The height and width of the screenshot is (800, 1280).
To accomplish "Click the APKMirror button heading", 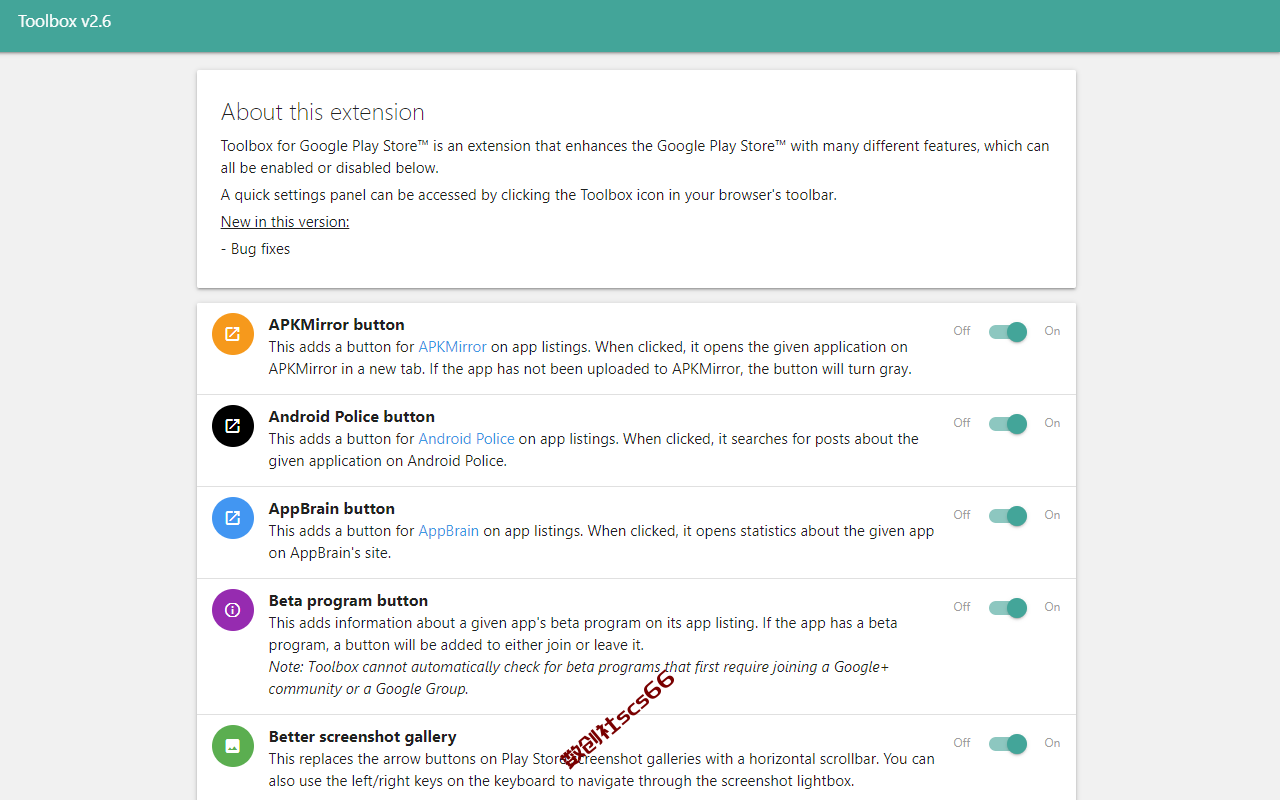I will 336,325.
